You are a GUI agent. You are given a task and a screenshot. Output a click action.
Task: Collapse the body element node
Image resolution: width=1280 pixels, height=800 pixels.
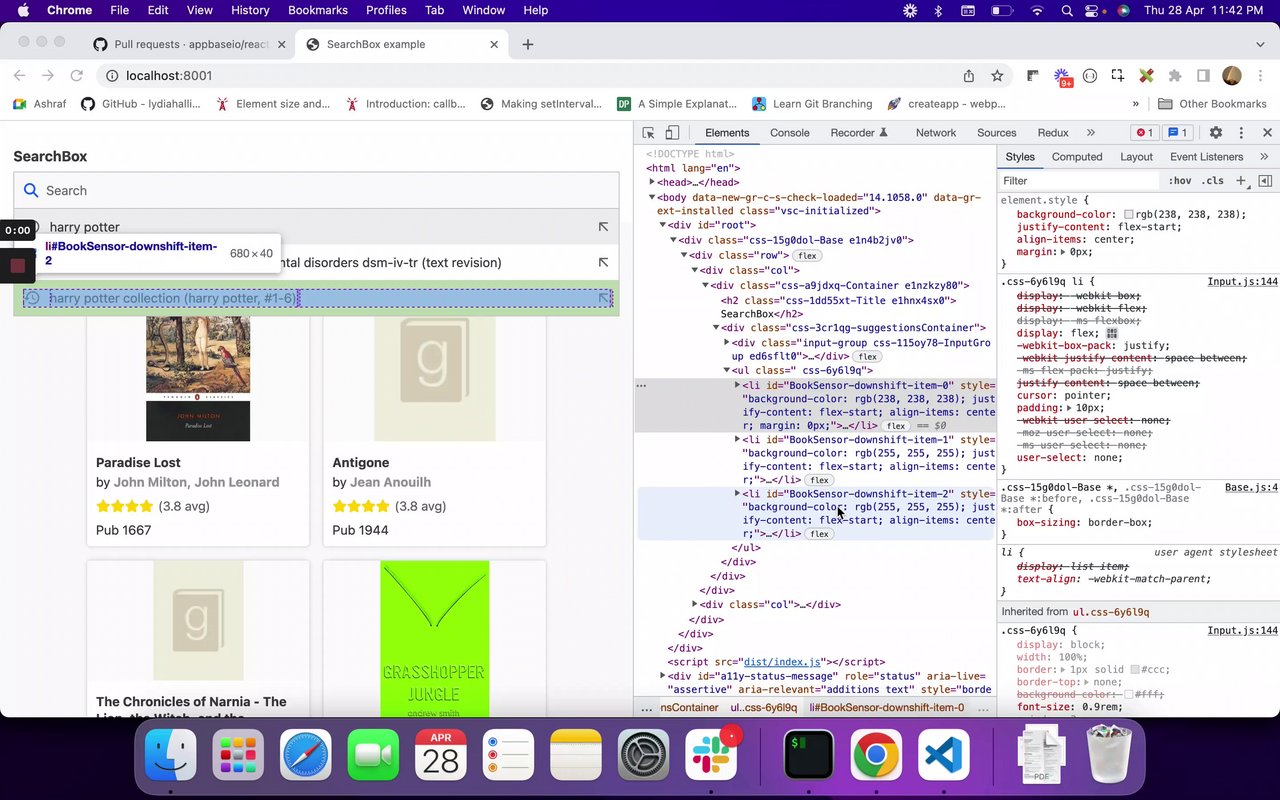pyautogui.click(x=653, y=198)
